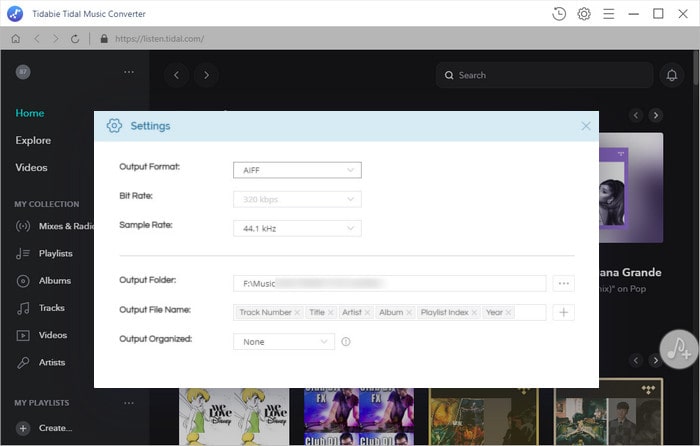Open Videos in My Collection
This screenshot has width=700, height=446.
pos(42,335)
